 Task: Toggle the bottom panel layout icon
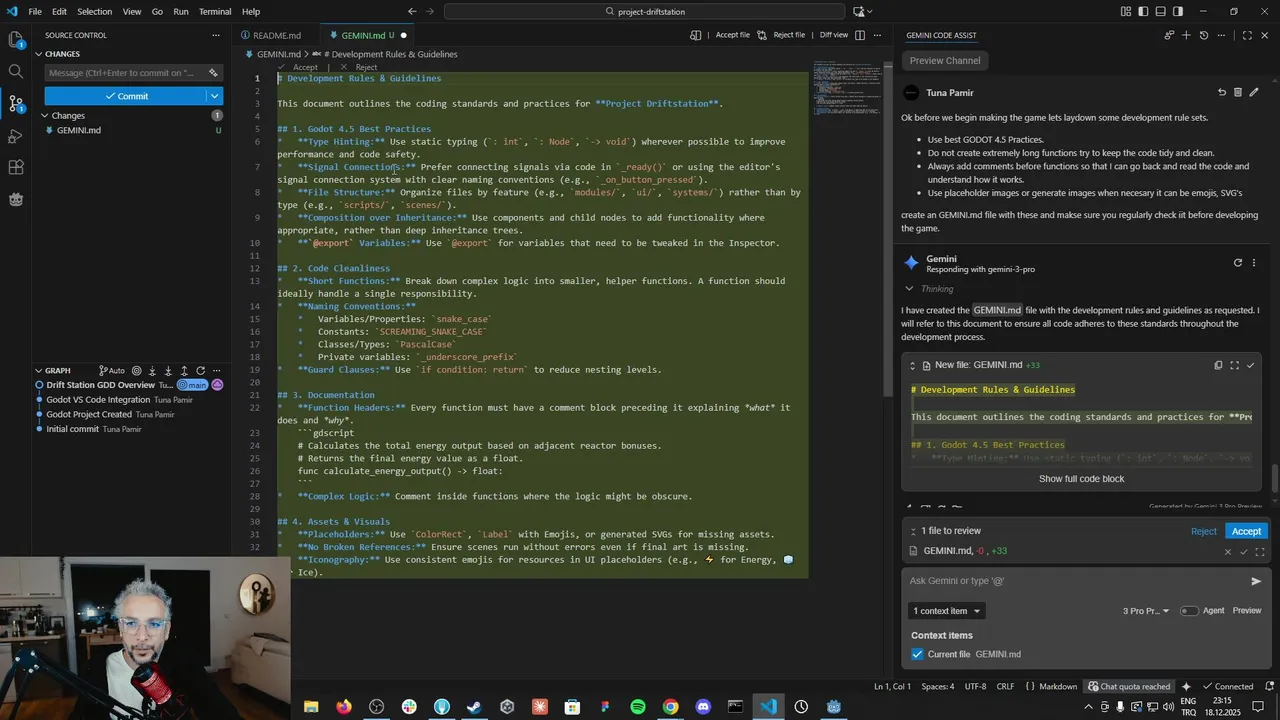1161,11
